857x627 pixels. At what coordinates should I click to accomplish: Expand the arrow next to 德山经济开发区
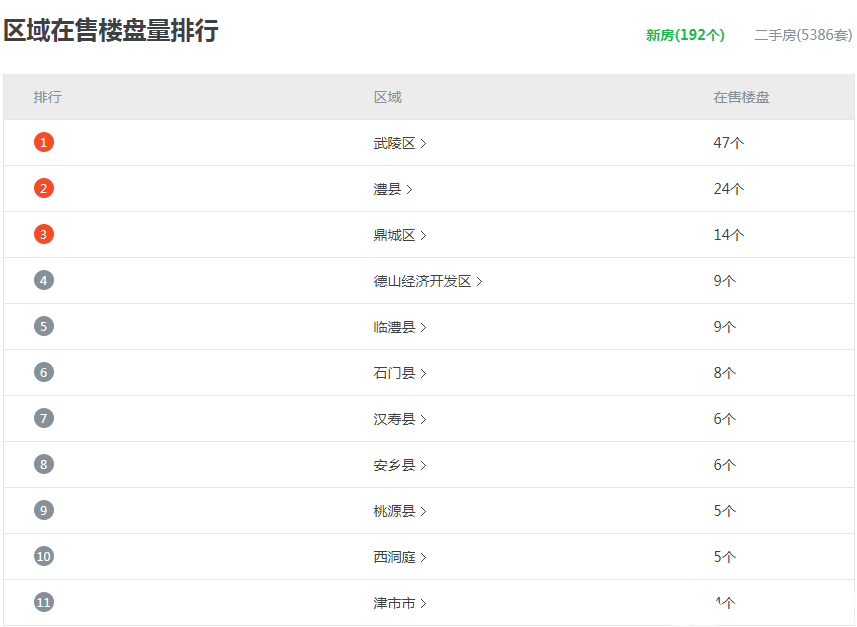pyautogui.click(x=480, y=281)
